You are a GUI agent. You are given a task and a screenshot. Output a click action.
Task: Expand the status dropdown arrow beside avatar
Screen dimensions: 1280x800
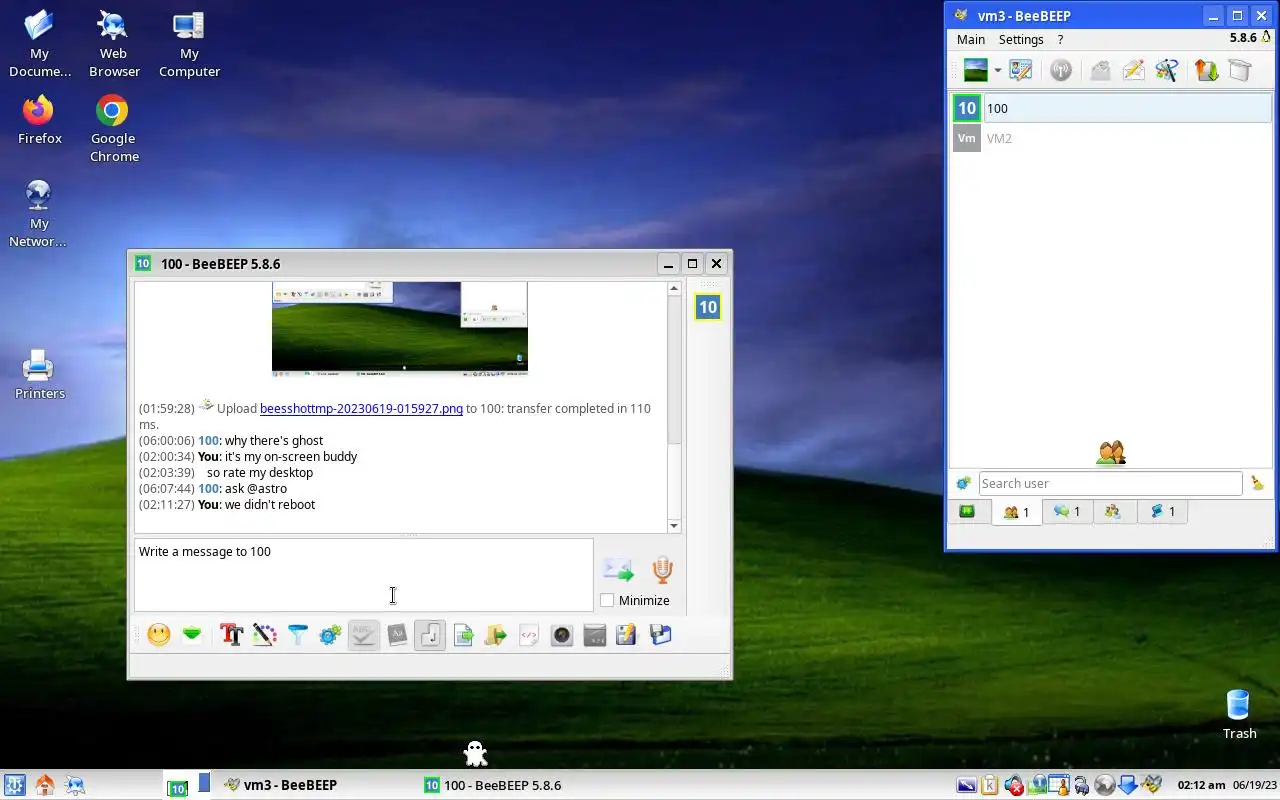(997, 70)
